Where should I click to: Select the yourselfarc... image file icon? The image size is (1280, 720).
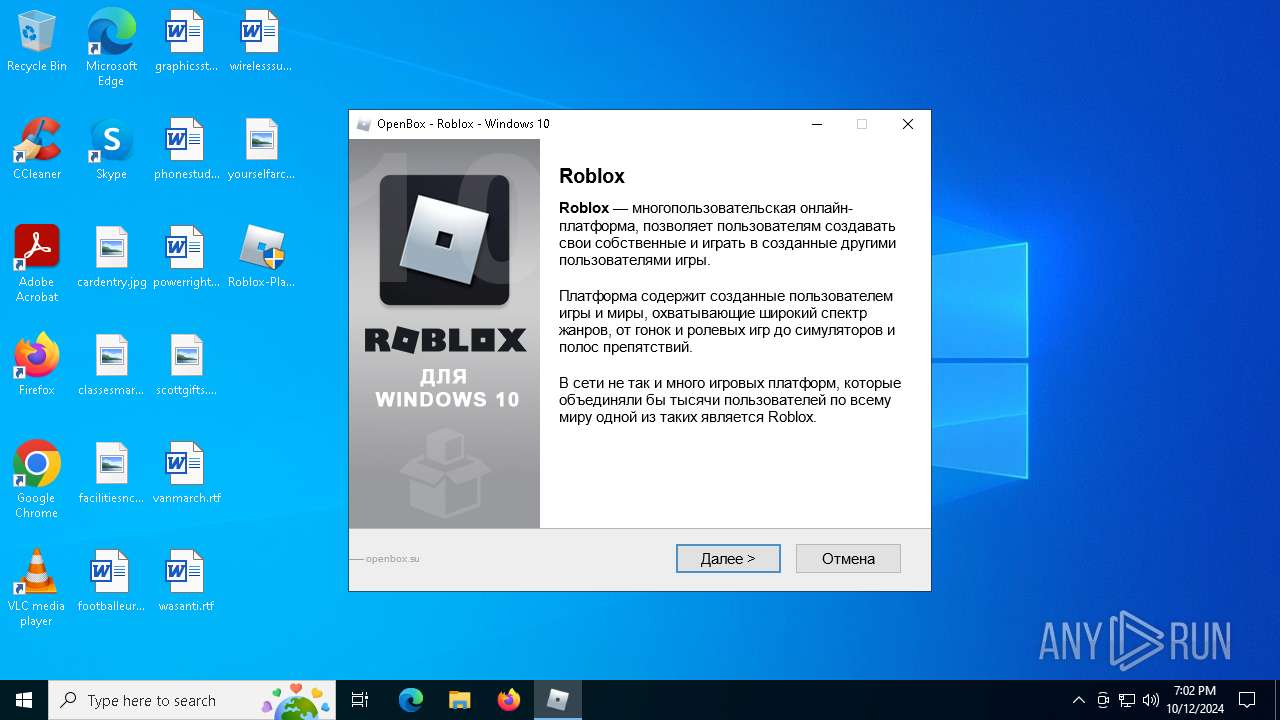(261, 150)
